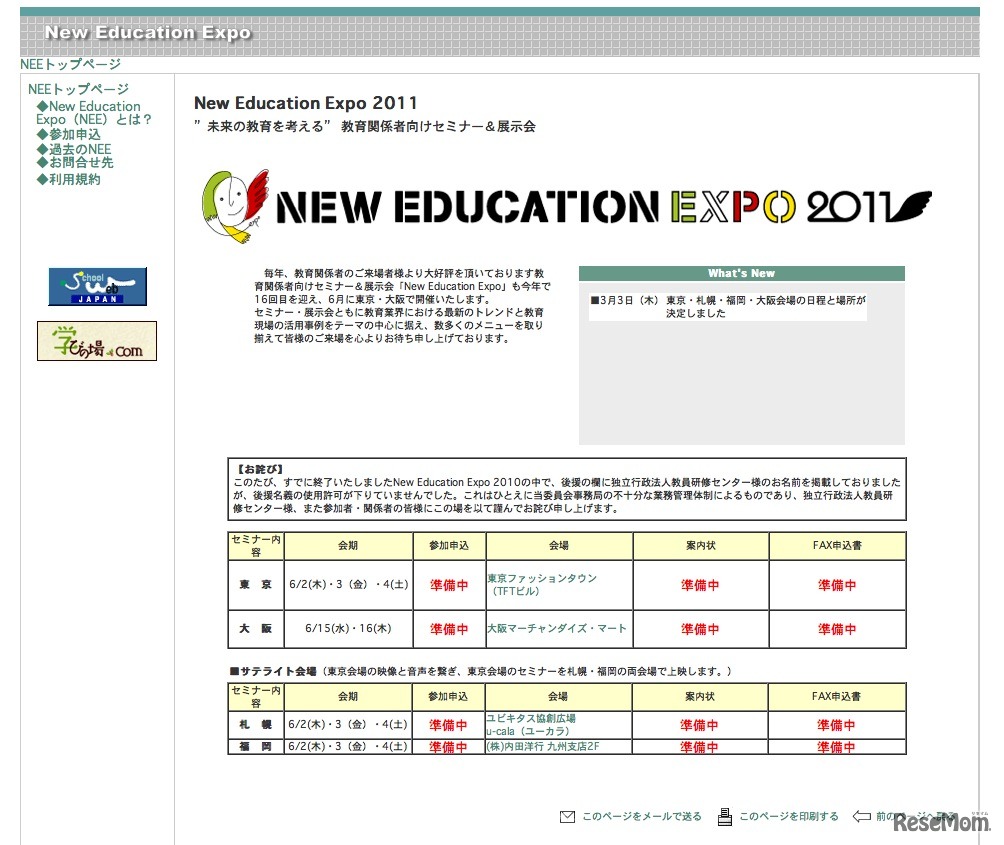
Task: View the 過去のNEE page
Action: point(78,148)
